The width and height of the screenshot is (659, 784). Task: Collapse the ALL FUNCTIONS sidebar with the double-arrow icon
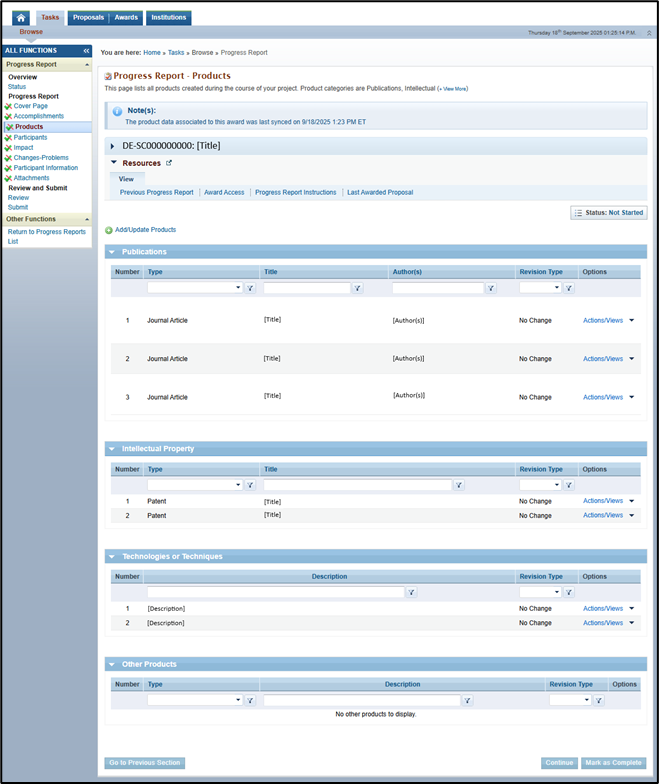click(x=86, y=50)
